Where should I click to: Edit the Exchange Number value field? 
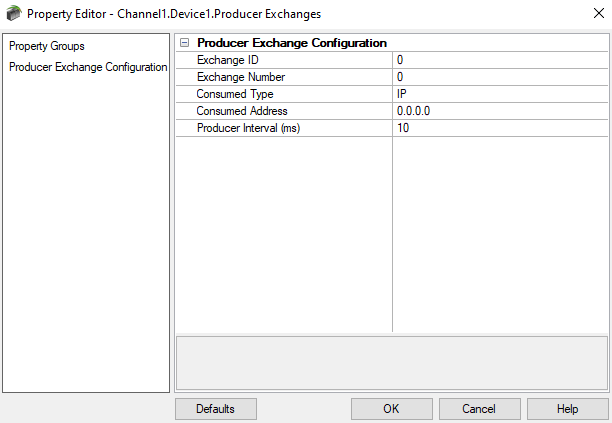pyautogui.click(x=500, y=77)
